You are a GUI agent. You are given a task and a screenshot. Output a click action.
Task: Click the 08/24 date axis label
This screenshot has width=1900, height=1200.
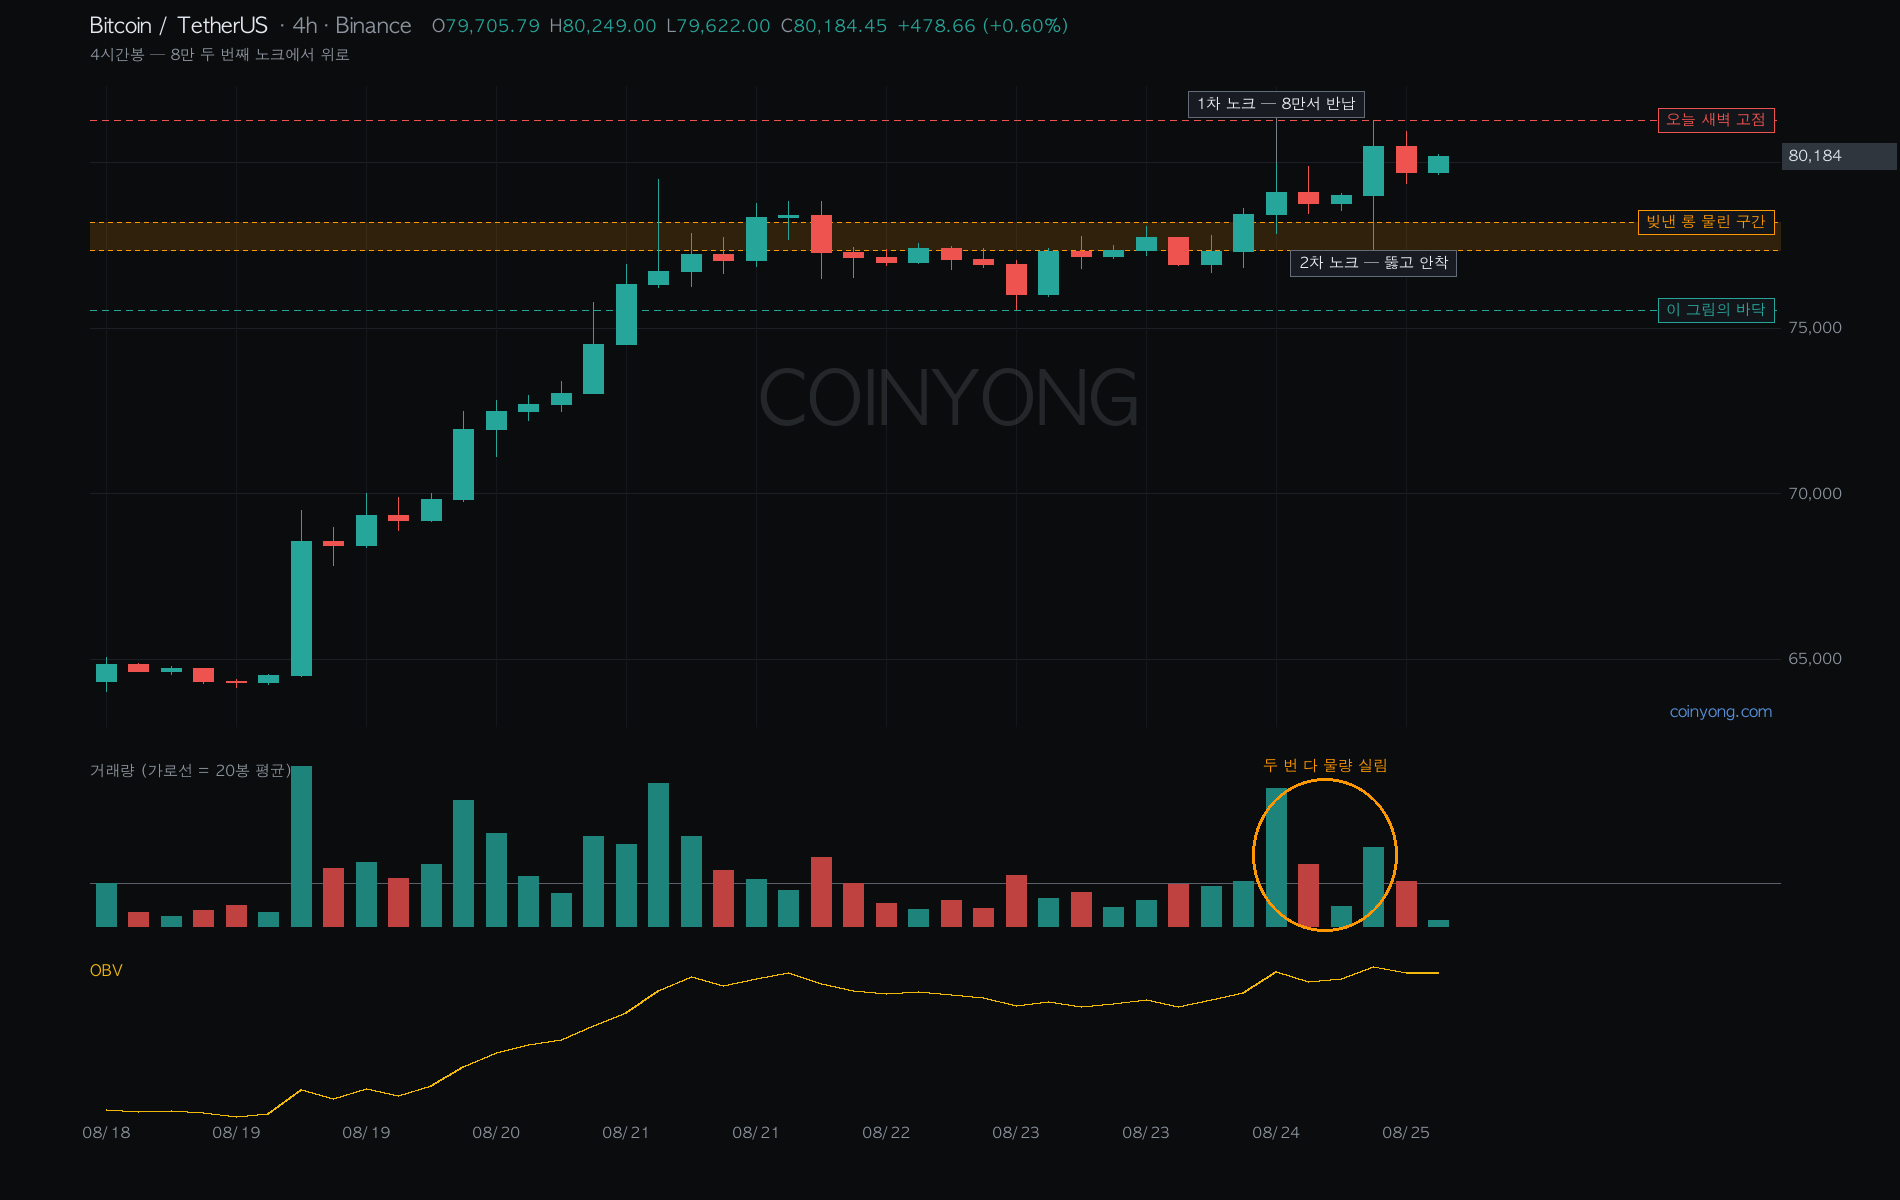1276,1133
